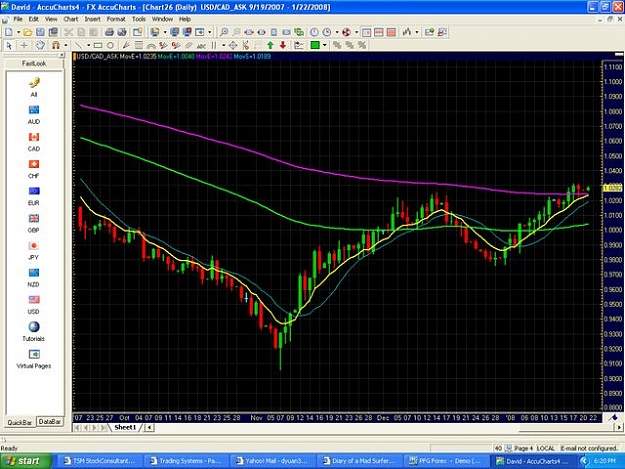Open the JPY currency pairs

(34, 250)
